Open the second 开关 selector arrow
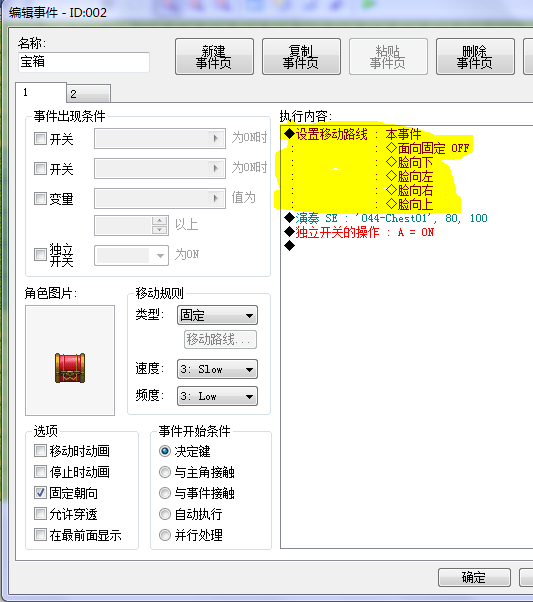 [215, 168]
